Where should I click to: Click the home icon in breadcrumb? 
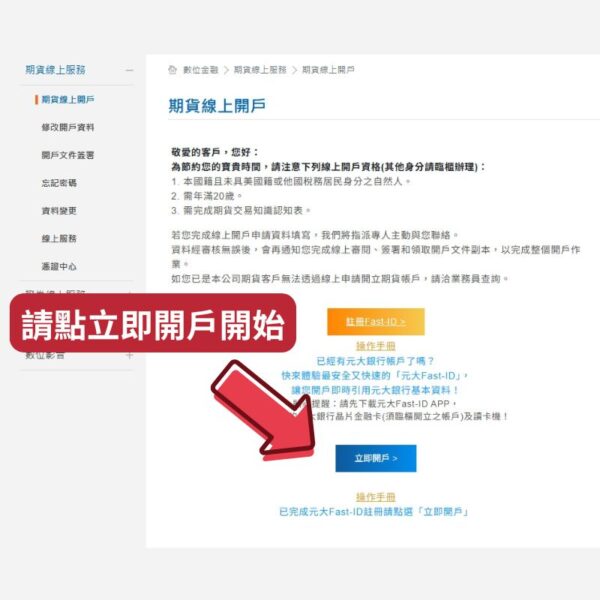click(x=173, y=70)
